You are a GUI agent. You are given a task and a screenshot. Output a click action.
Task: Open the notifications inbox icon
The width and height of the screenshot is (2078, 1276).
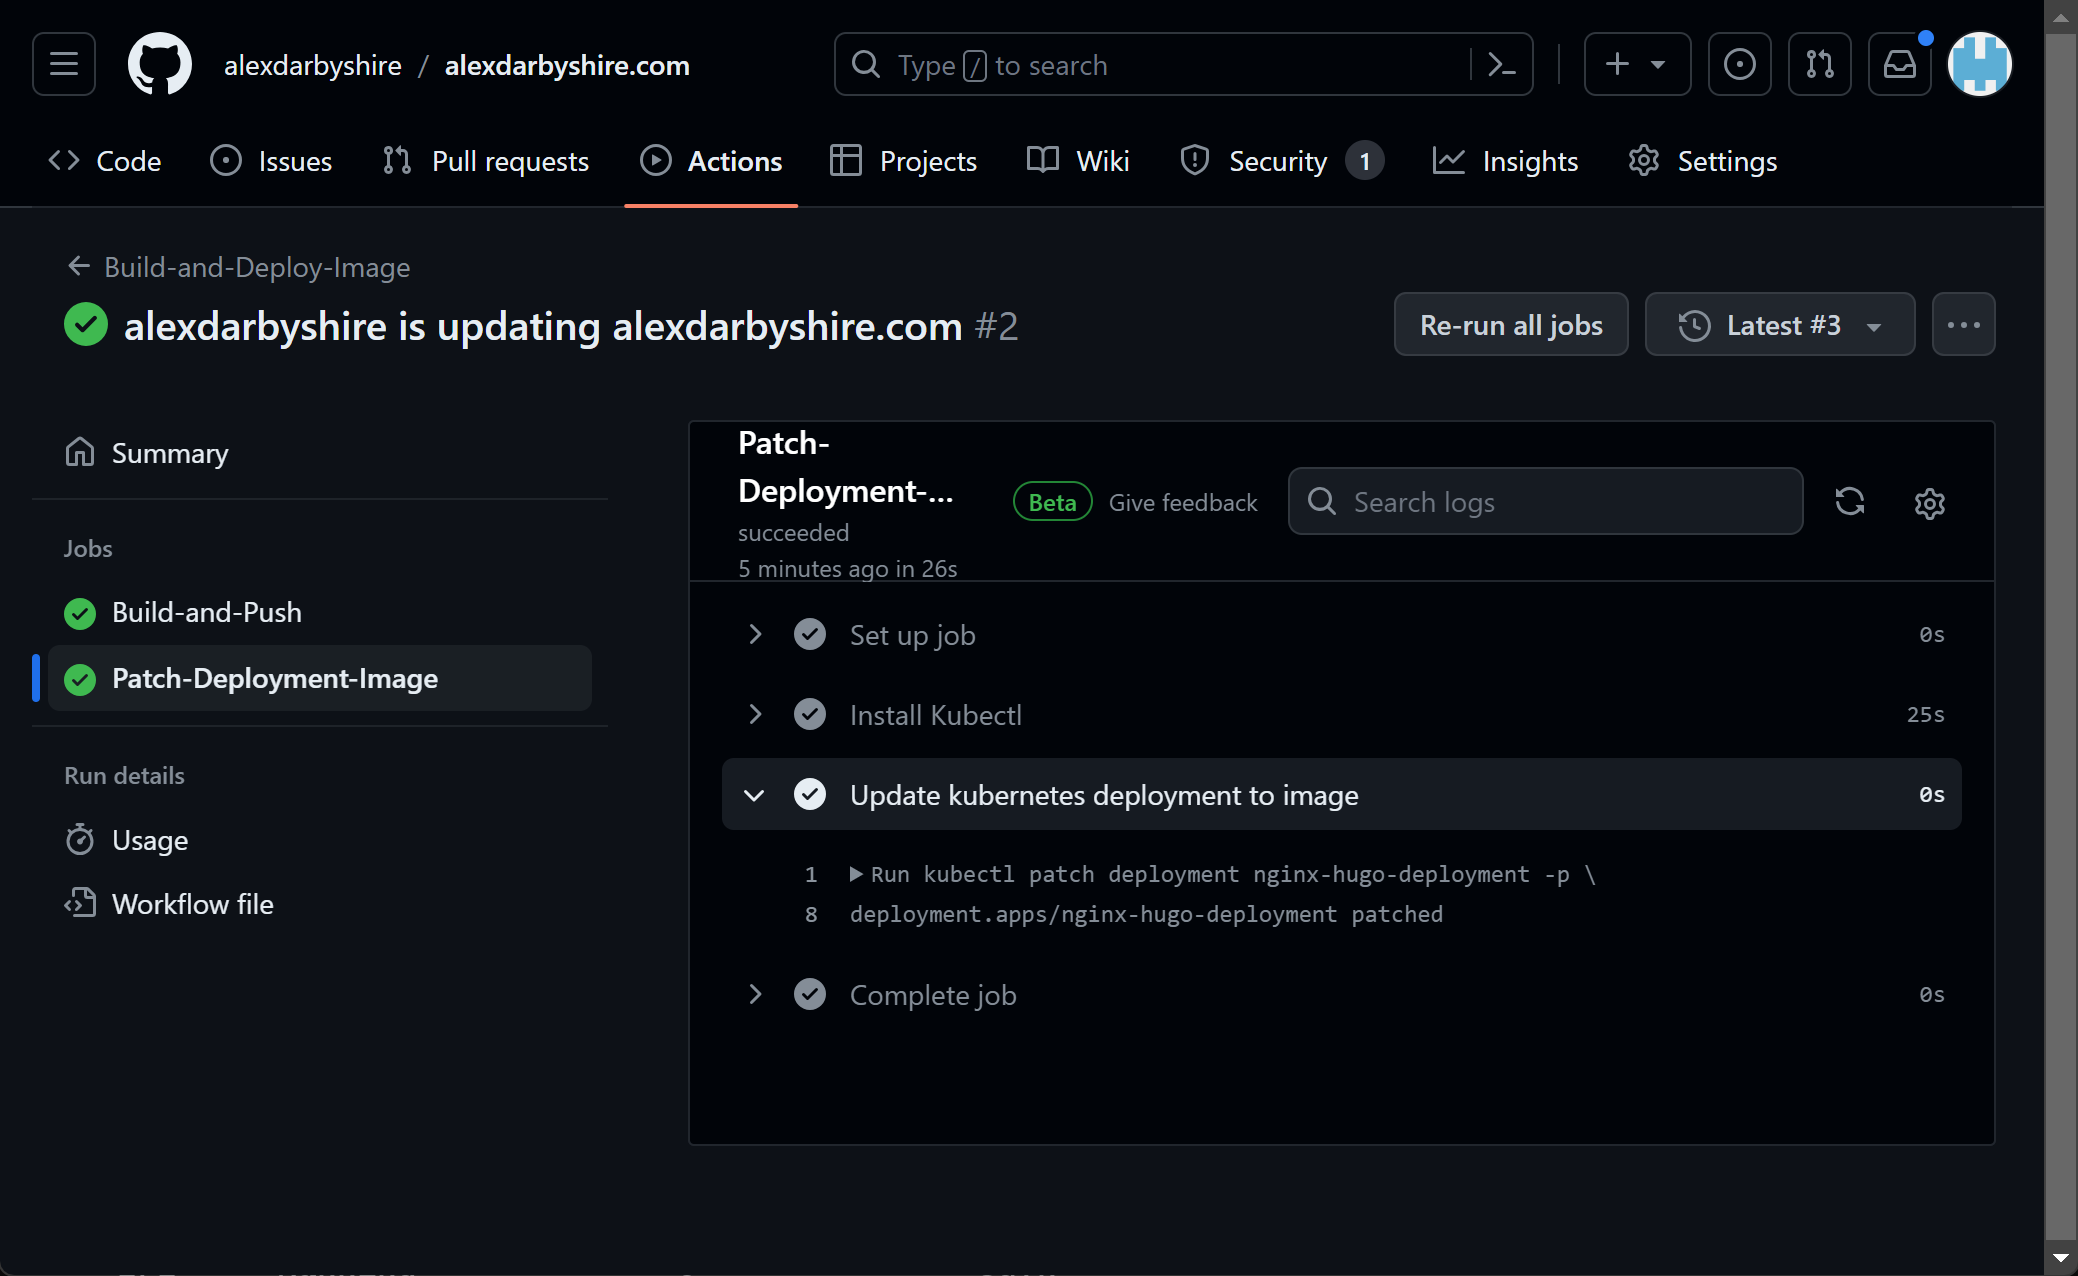point(1899,65)
